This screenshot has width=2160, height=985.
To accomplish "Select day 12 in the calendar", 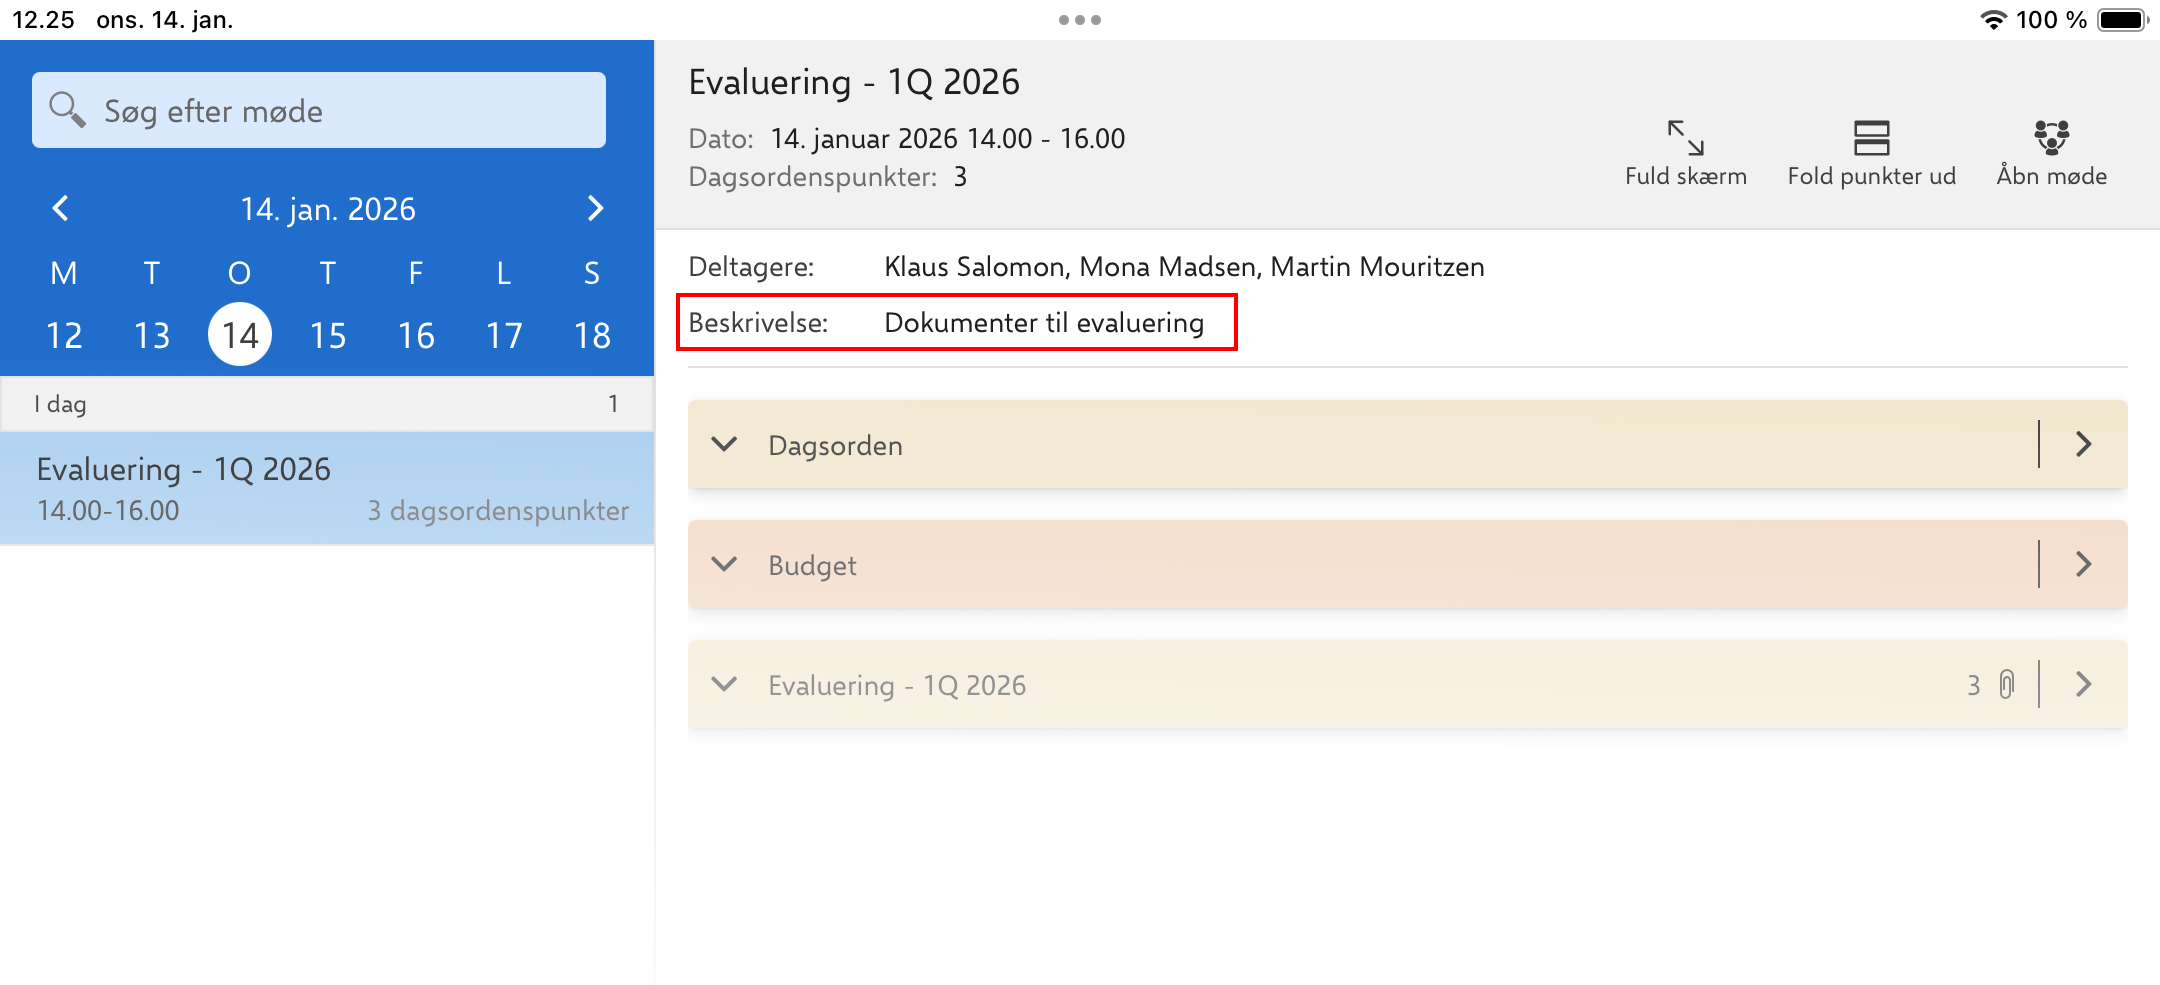I will tap(64, 335).
